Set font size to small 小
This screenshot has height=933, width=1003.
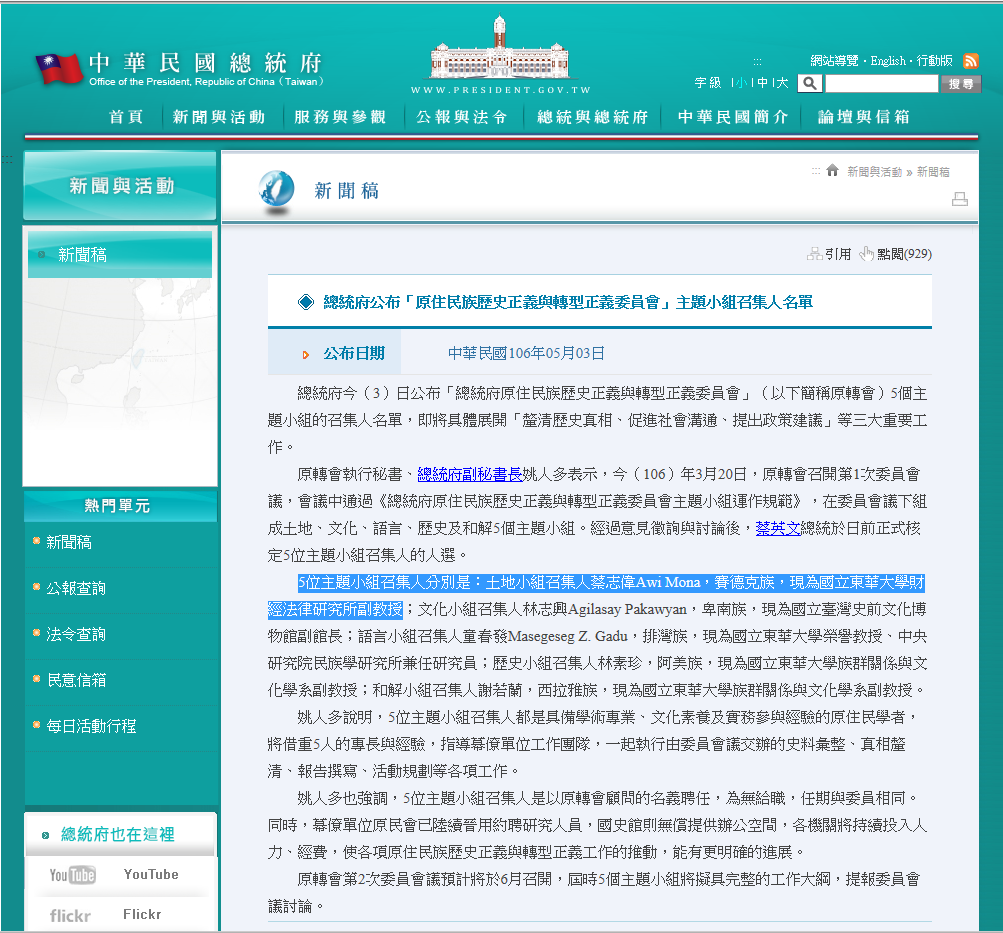[741, 82]
